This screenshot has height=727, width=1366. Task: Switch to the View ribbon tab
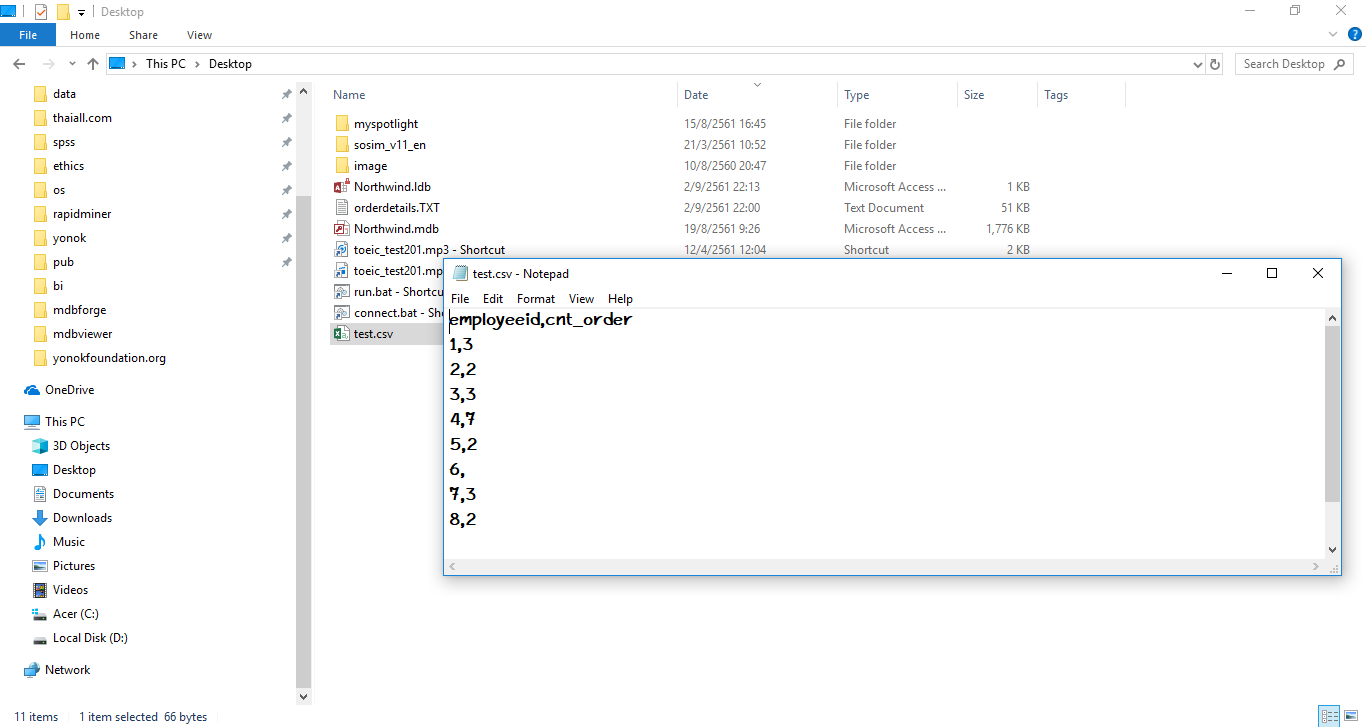tap(199, 35)
